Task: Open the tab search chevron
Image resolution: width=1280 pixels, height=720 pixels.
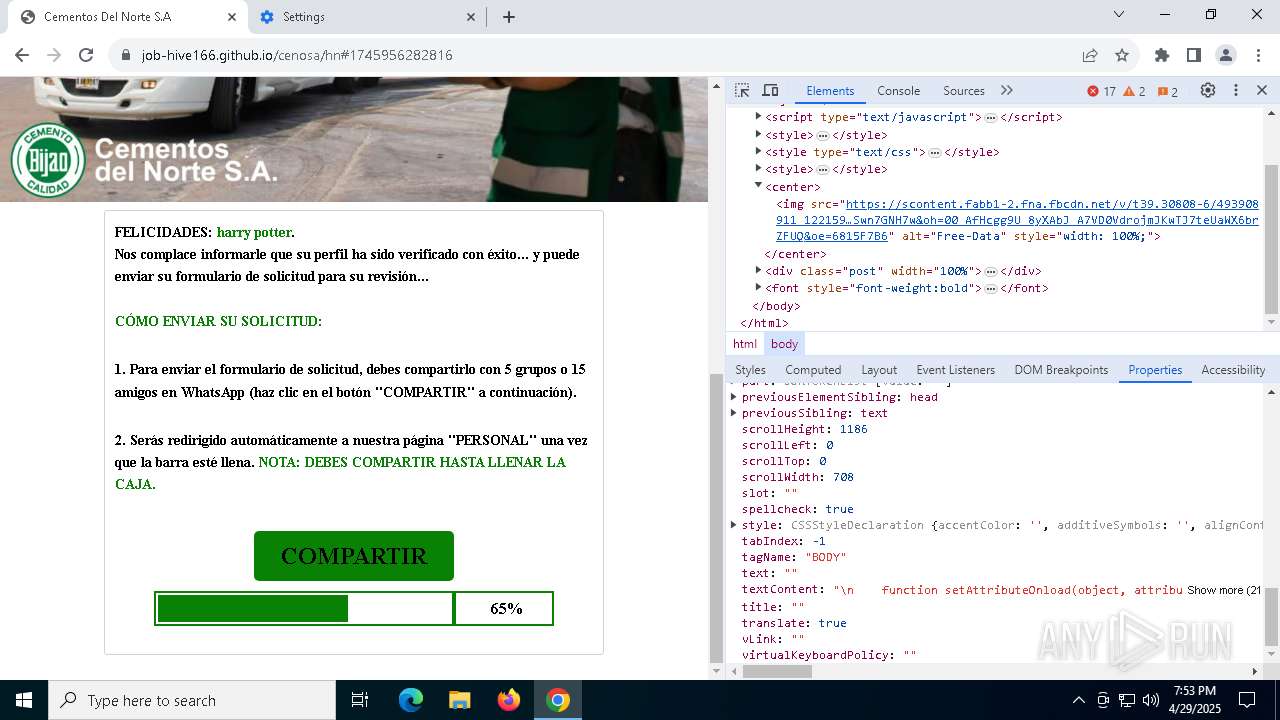Action: tap(1120, 14)
